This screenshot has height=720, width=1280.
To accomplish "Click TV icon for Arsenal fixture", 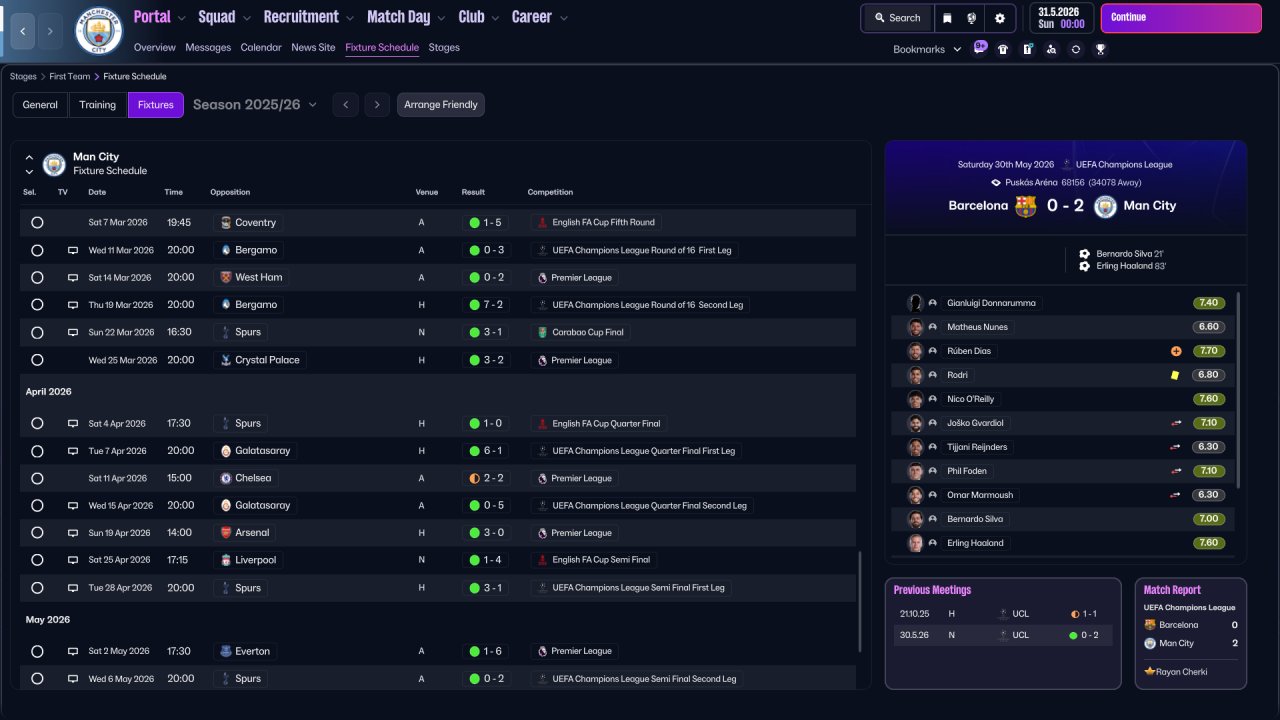I will click(x=72, y=533).
